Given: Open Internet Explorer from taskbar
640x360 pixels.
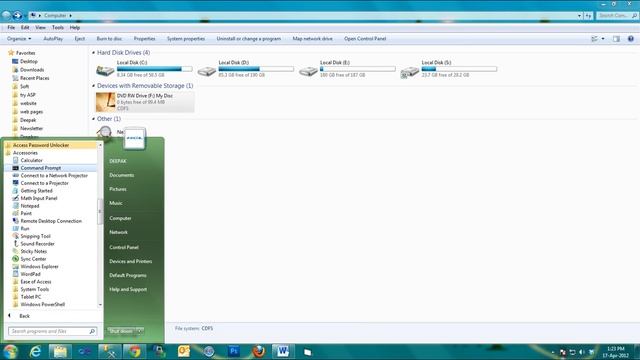Looking at the screenshot, I should coord(36,351).
